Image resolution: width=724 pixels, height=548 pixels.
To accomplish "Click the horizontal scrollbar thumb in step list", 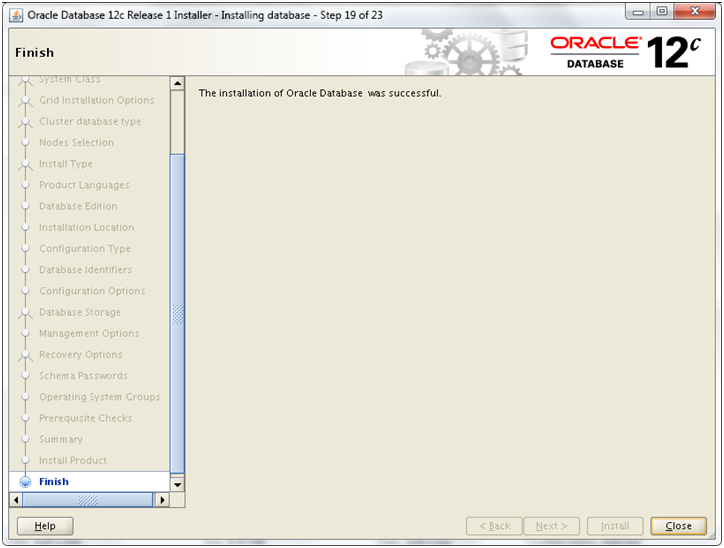I will click(x=88, y=500).
